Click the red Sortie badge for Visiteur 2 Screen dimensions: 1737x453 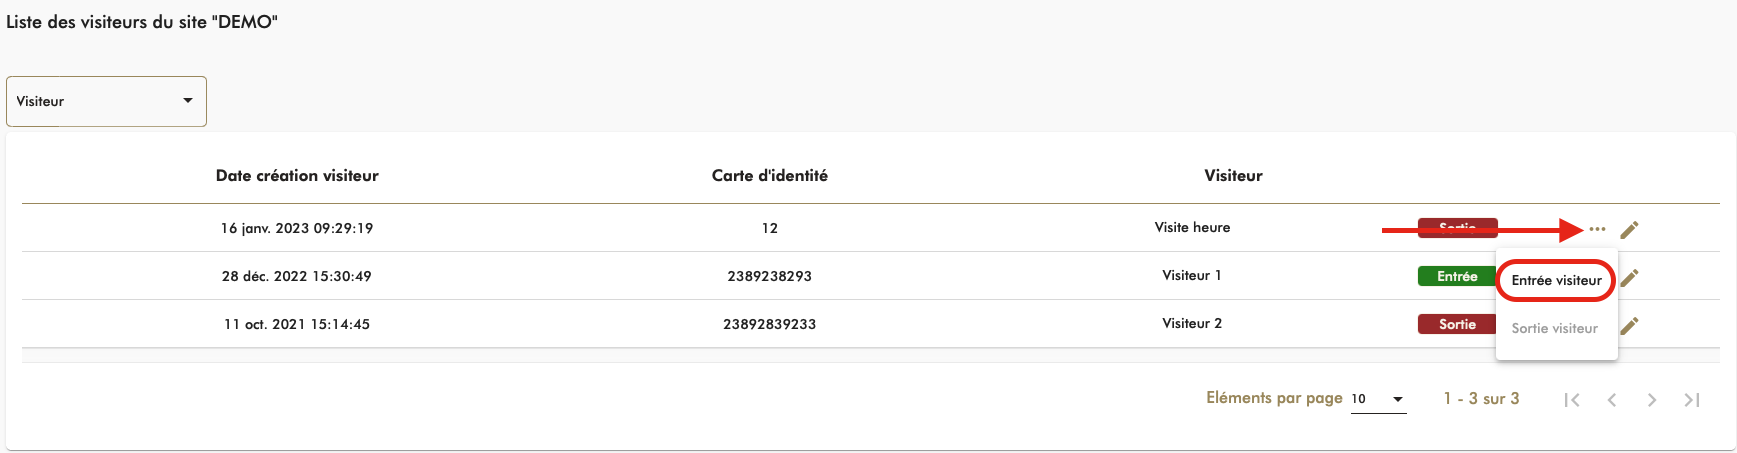click(x=1457, y=324)
